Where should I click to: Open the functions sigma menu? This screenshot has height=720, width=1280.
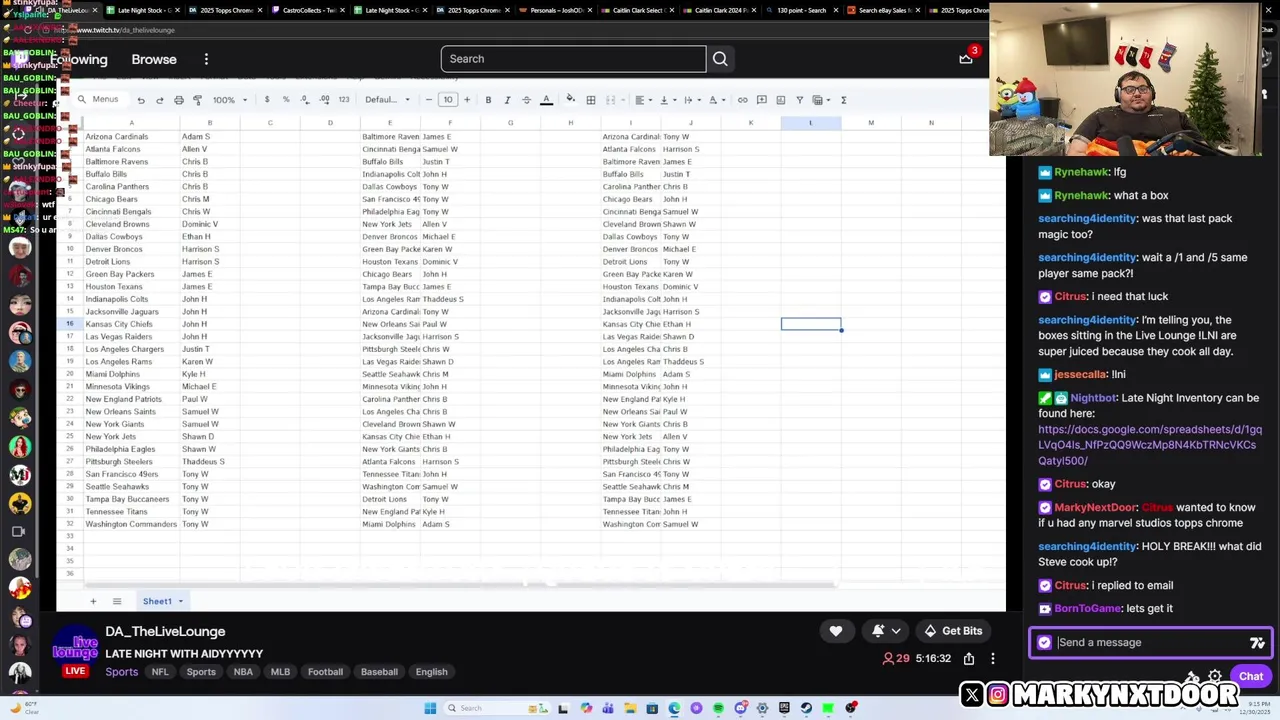[x=844, y=100]
